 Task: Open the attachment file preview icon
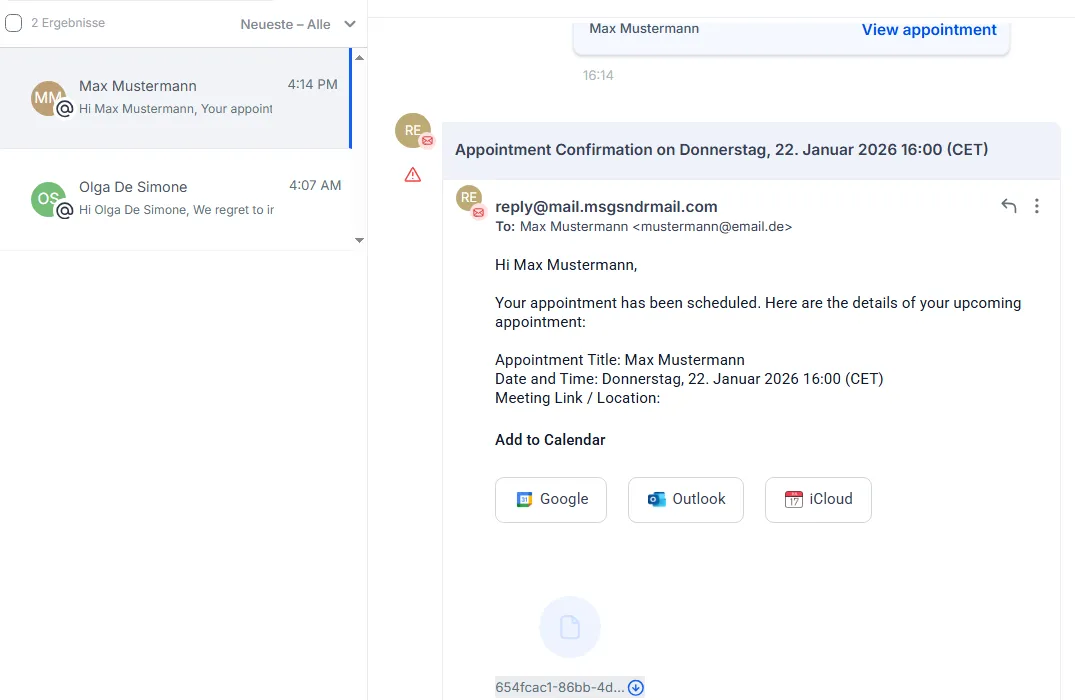(570, 627)
